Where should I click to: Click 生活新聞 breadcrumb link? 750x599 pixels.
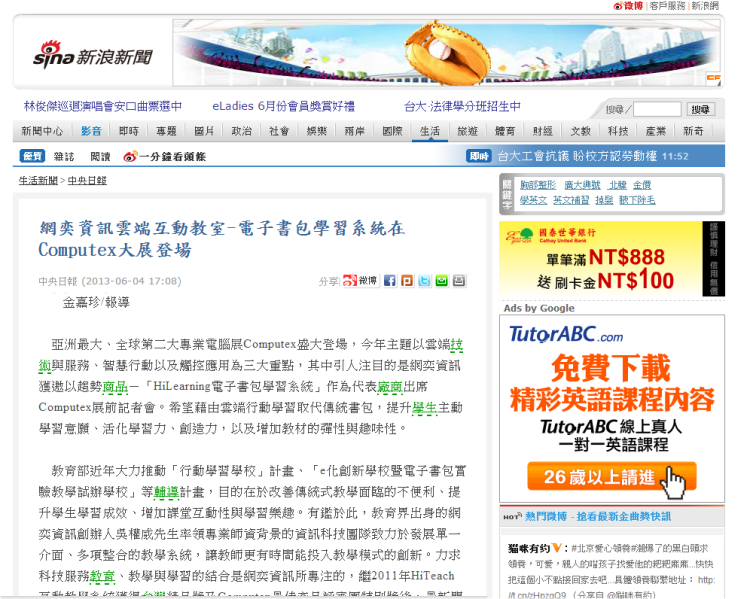click(x=38, y=180)
